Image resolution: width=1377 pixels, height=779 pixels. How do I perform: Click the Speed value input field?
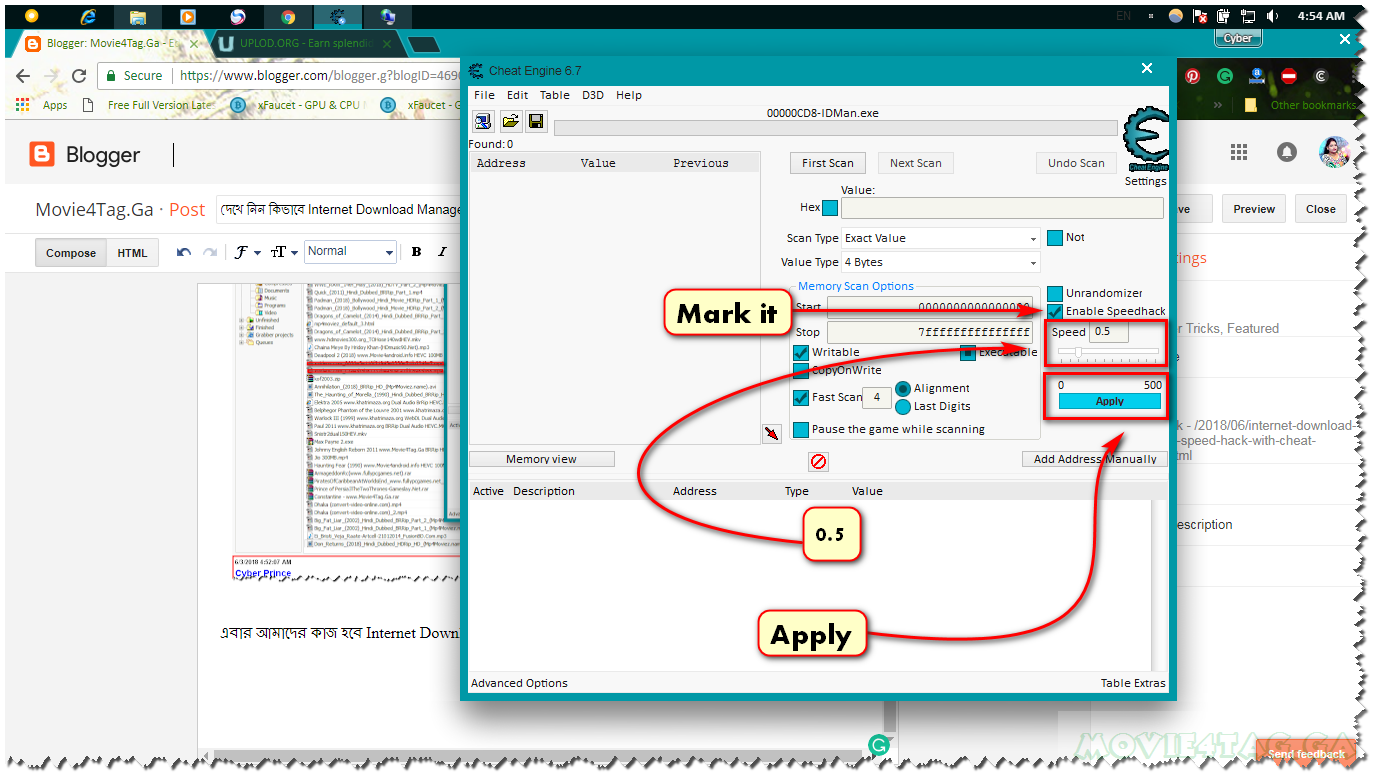pyautogui.click(x=1108, y=331)
